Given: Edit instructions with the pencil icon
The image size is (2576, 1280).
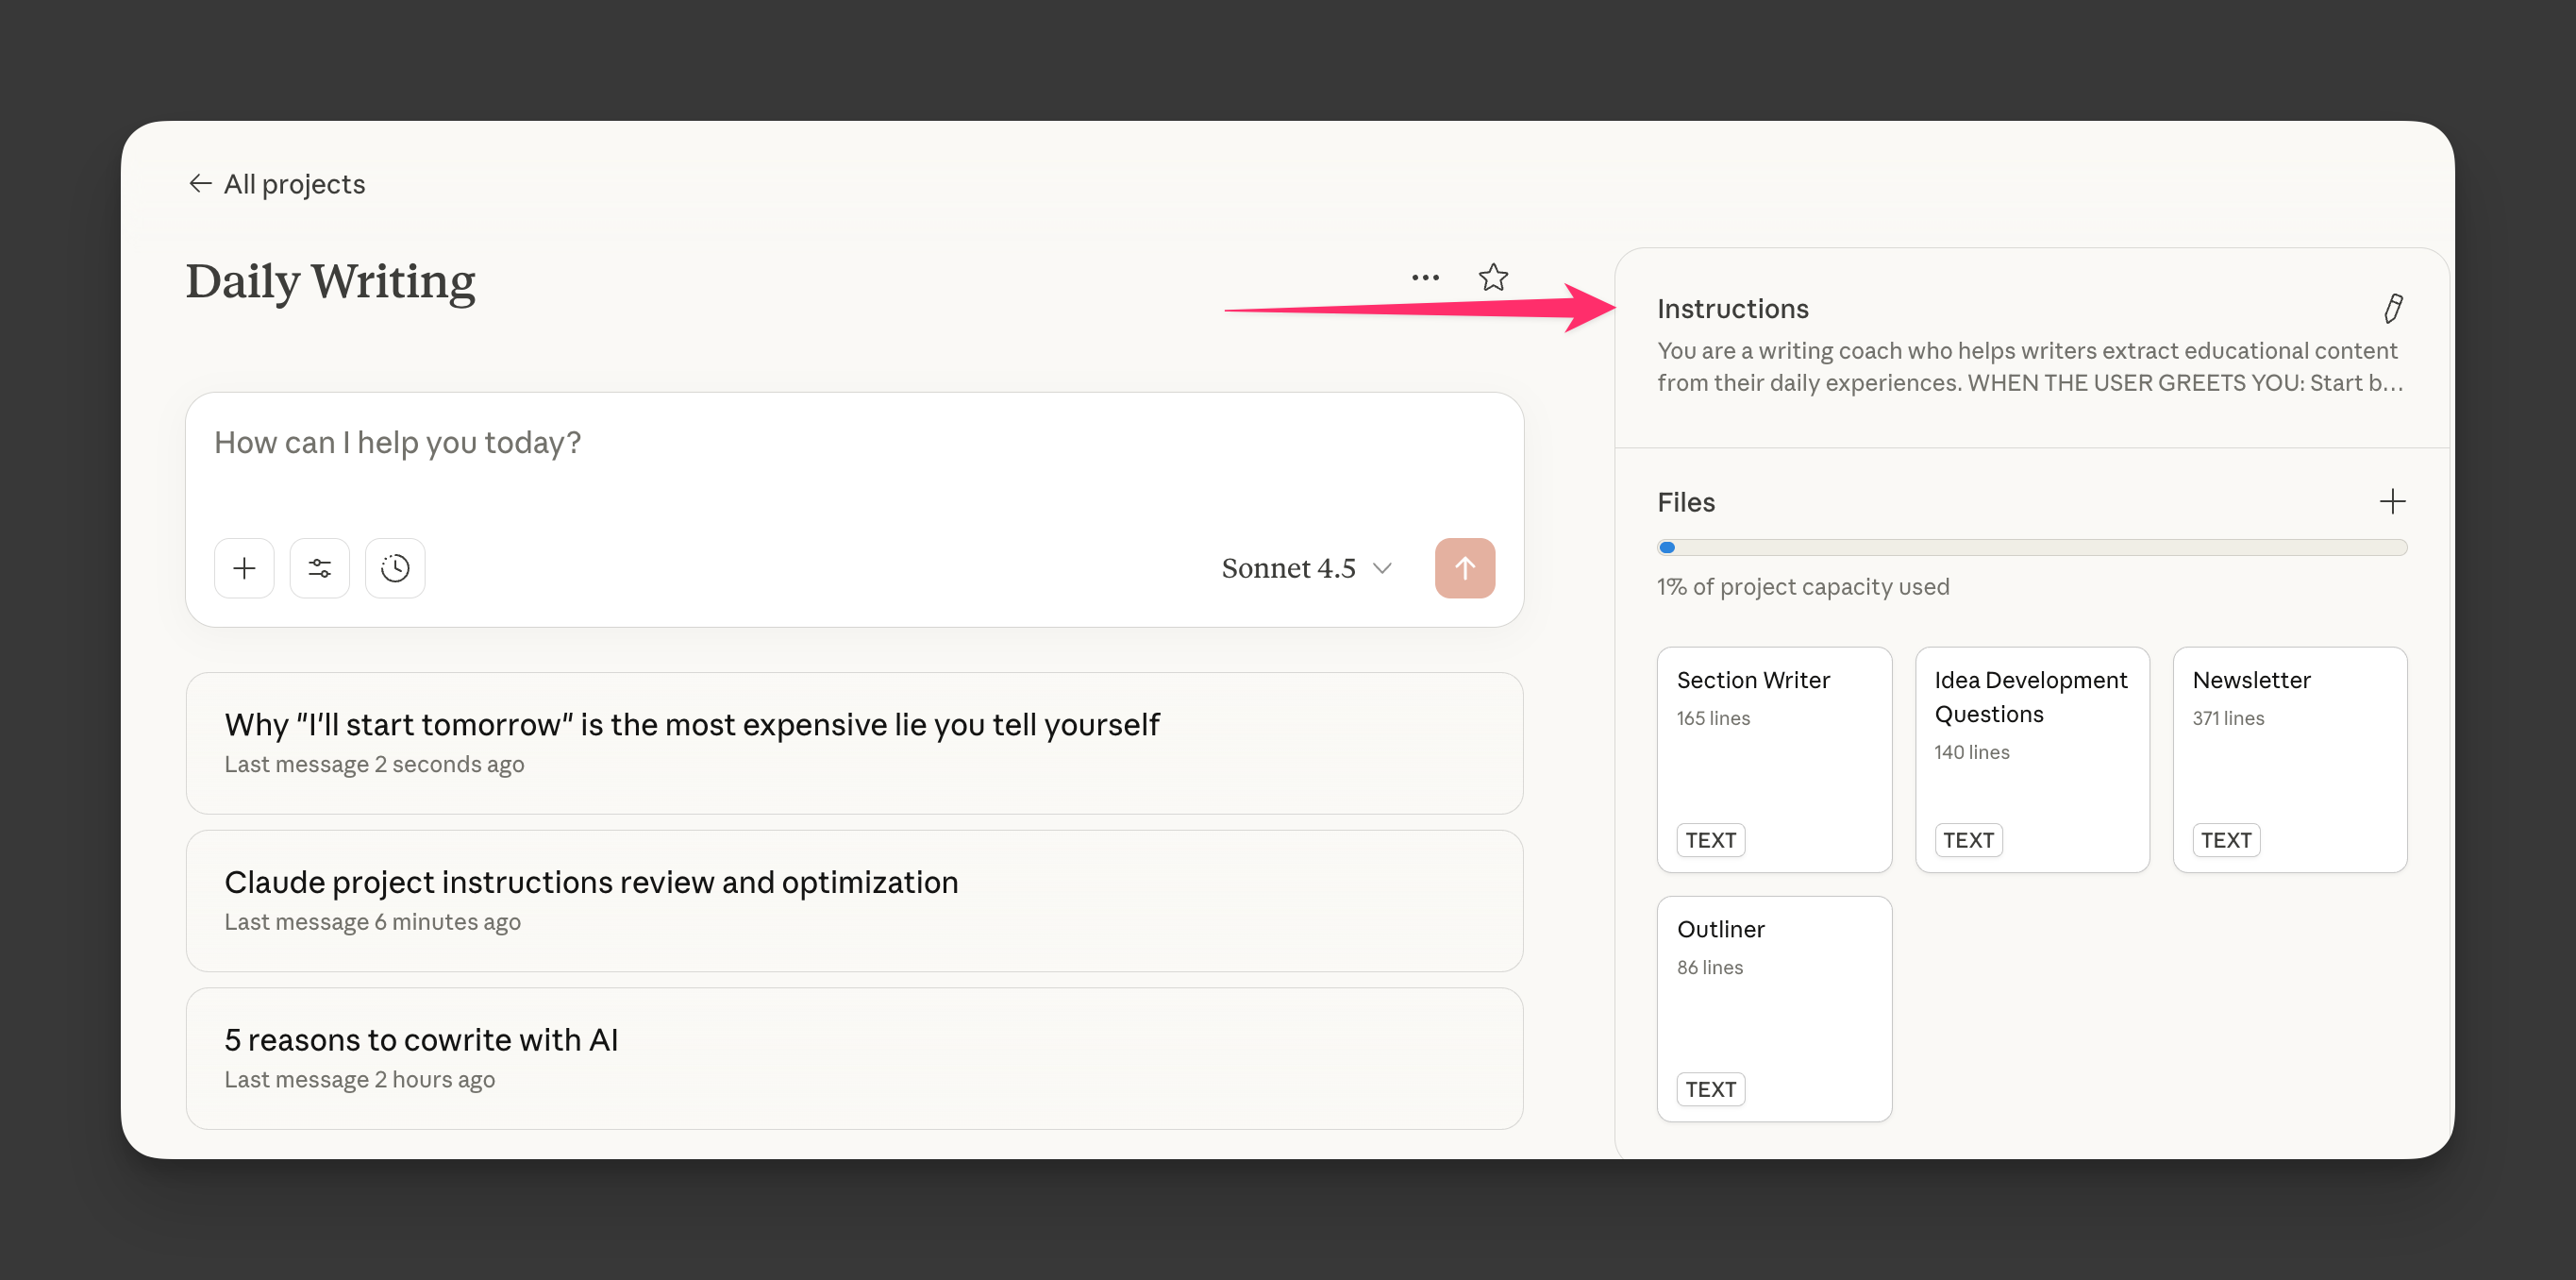Looking at the screenshot, I should click(2393, 308).
